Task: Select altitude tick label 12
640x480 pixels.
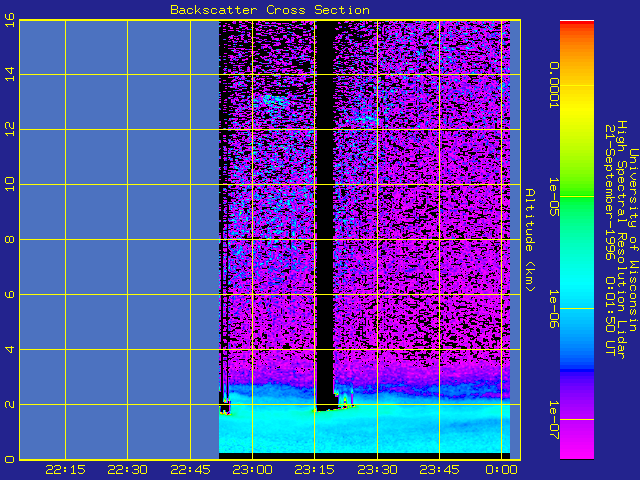Action: 10,129
